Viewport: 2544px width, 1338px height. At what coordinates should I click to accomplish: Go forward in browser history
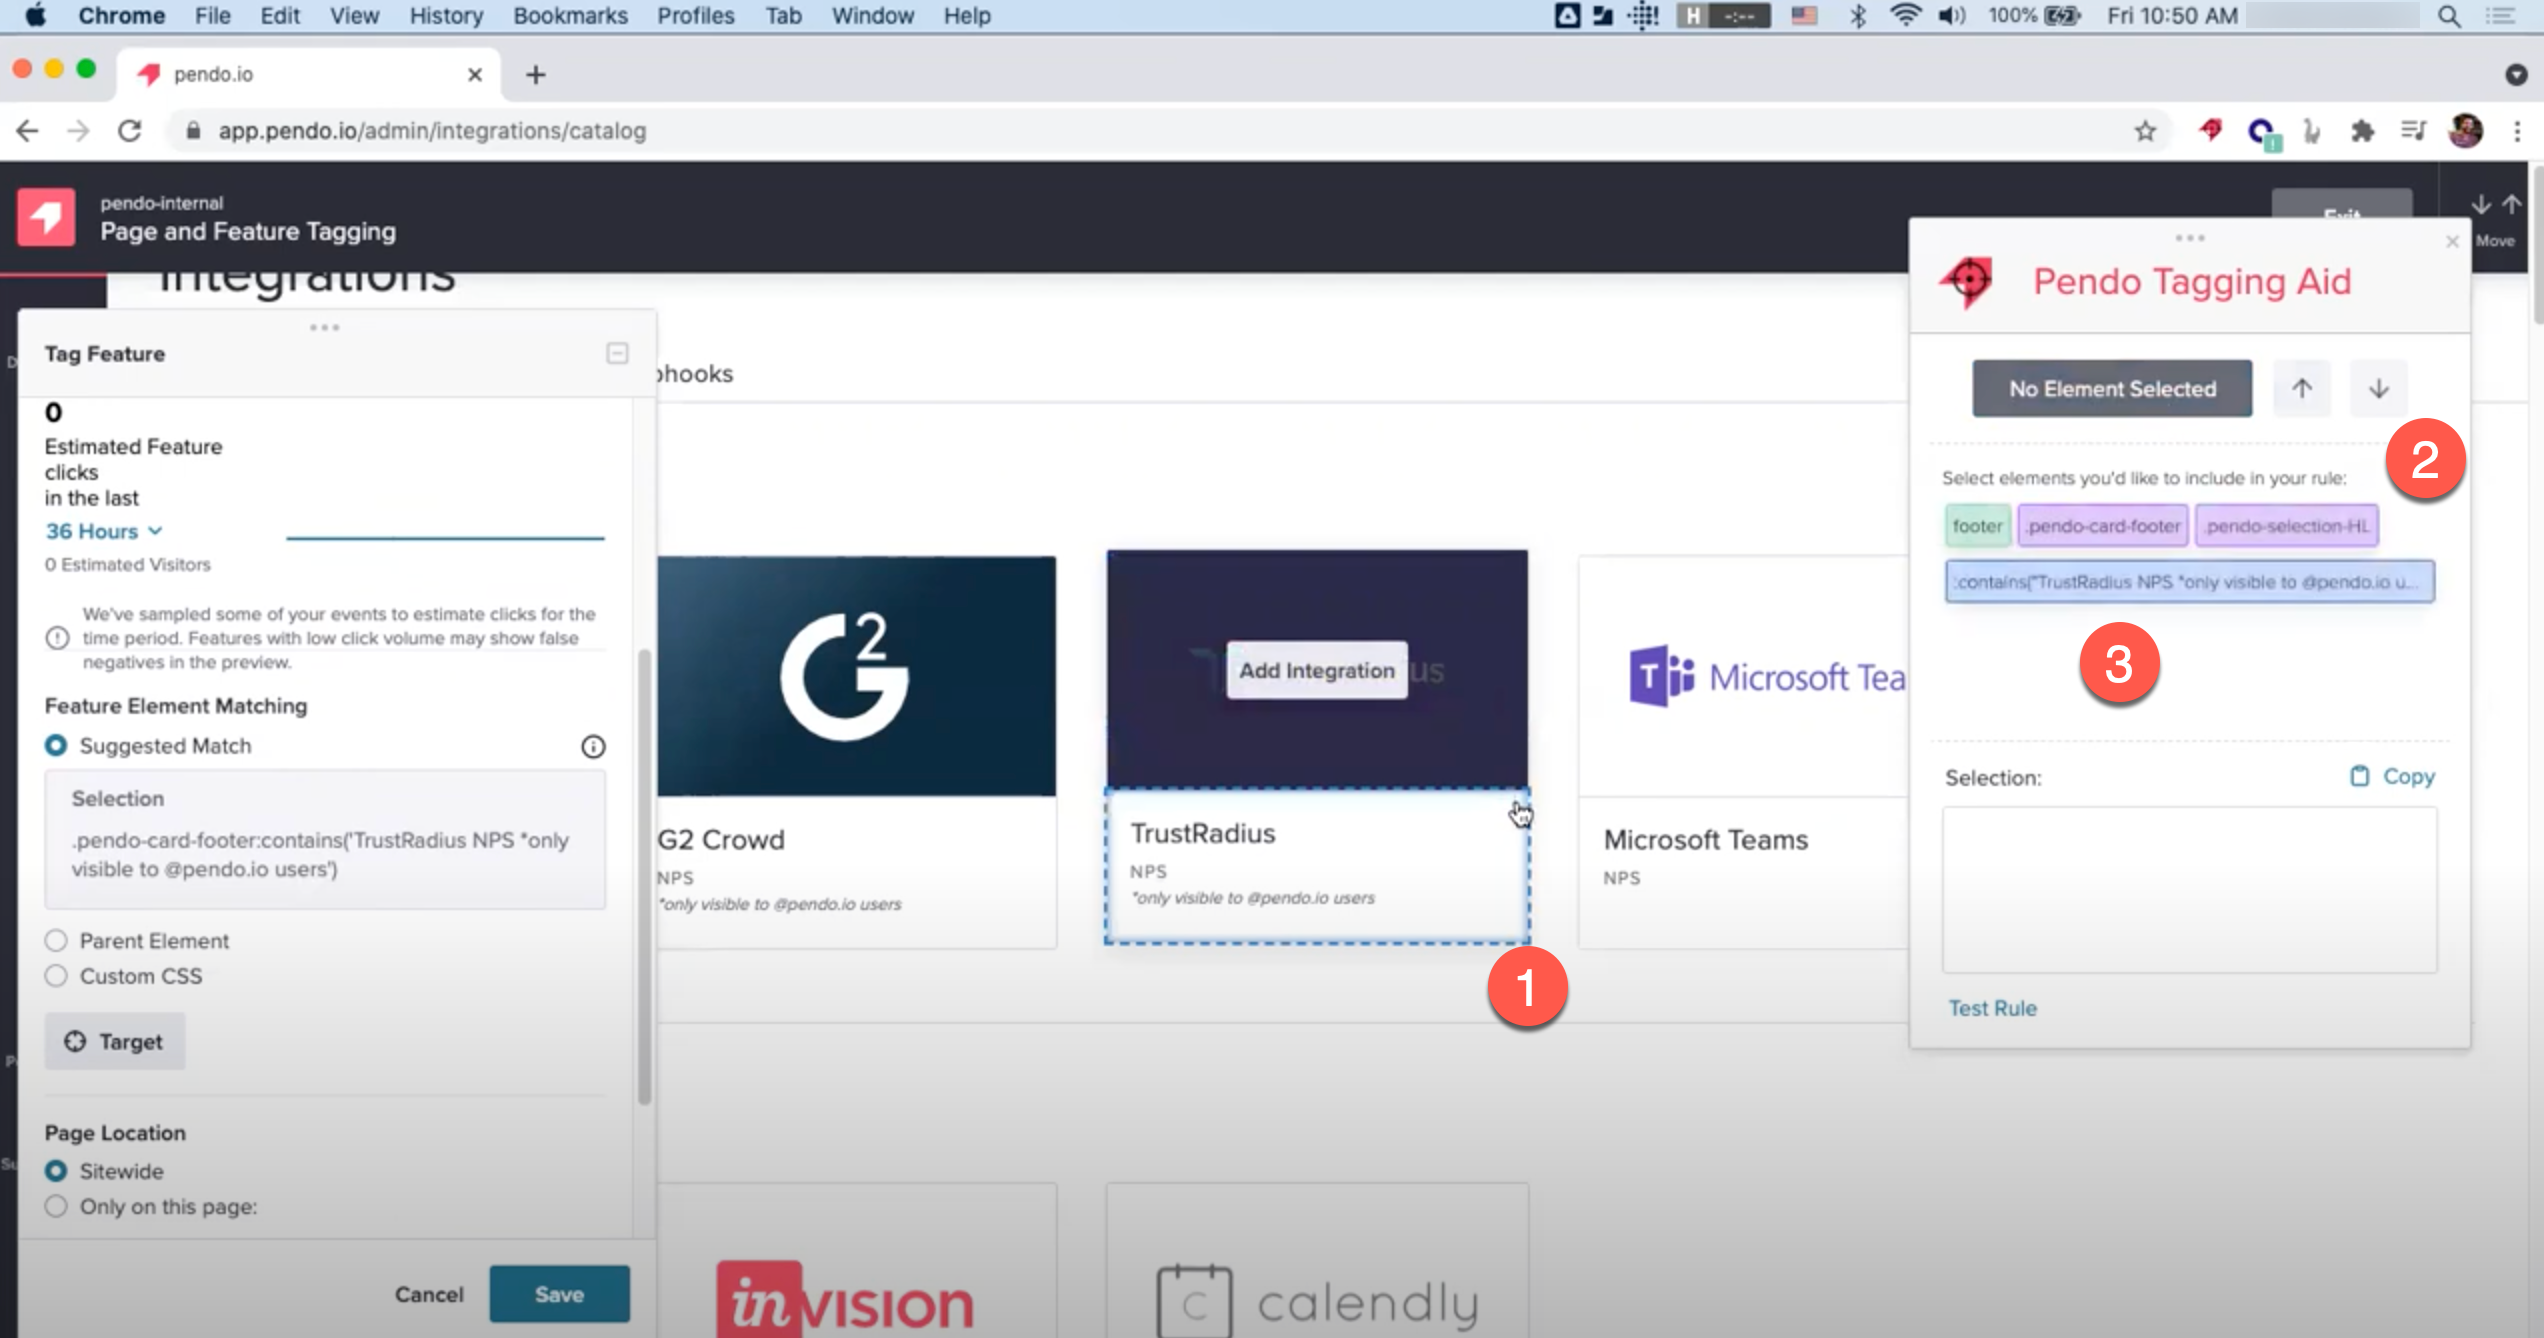(78, 131)
